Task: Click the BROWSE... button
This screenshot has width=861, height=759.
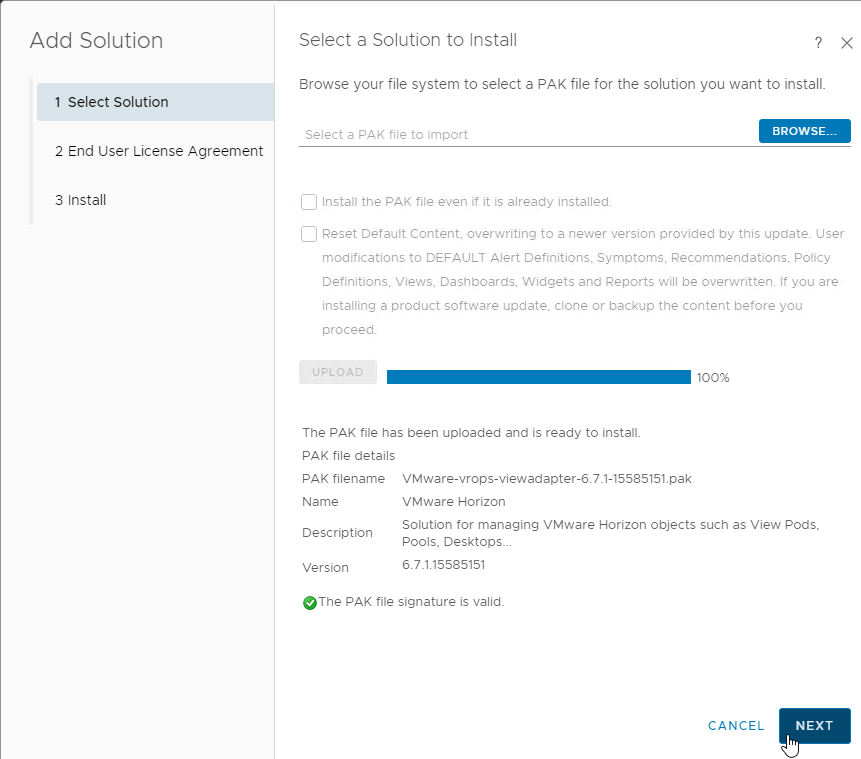Action: click(804, 131)
